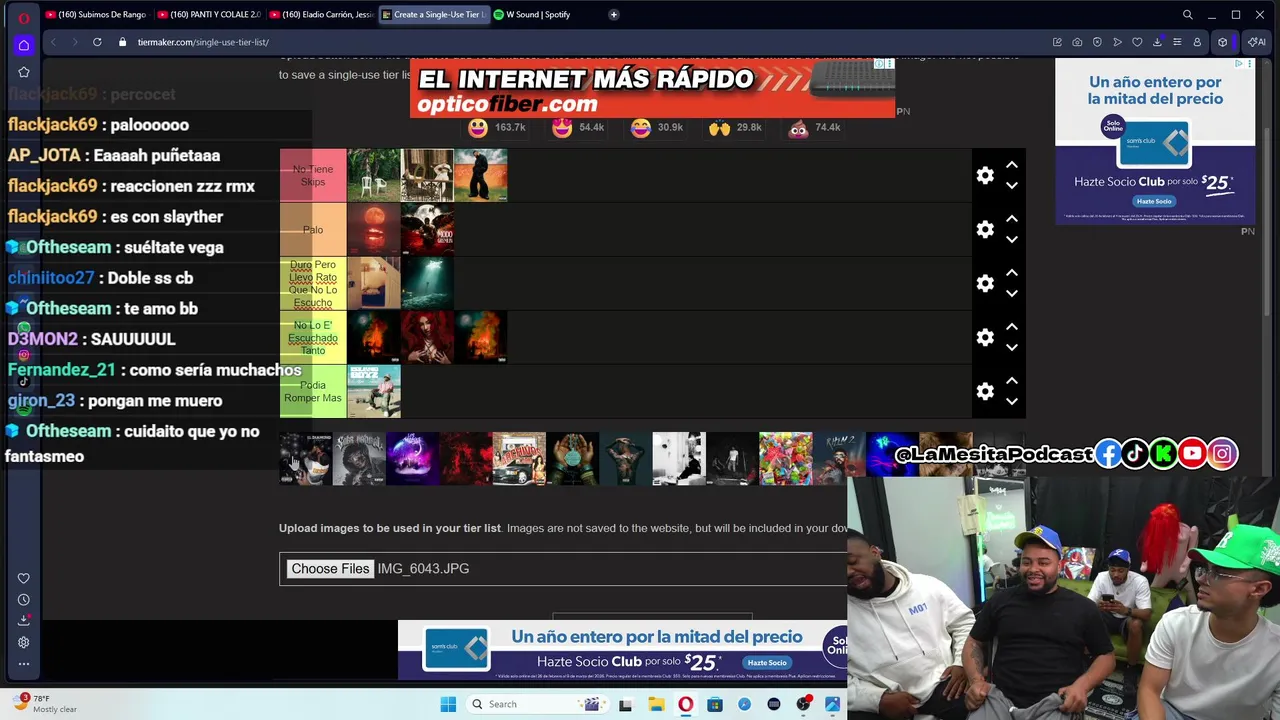Move Duro Pero Llevo Rato tier up
This screenshot has width=1280, height=720.
coord(1011,273)
